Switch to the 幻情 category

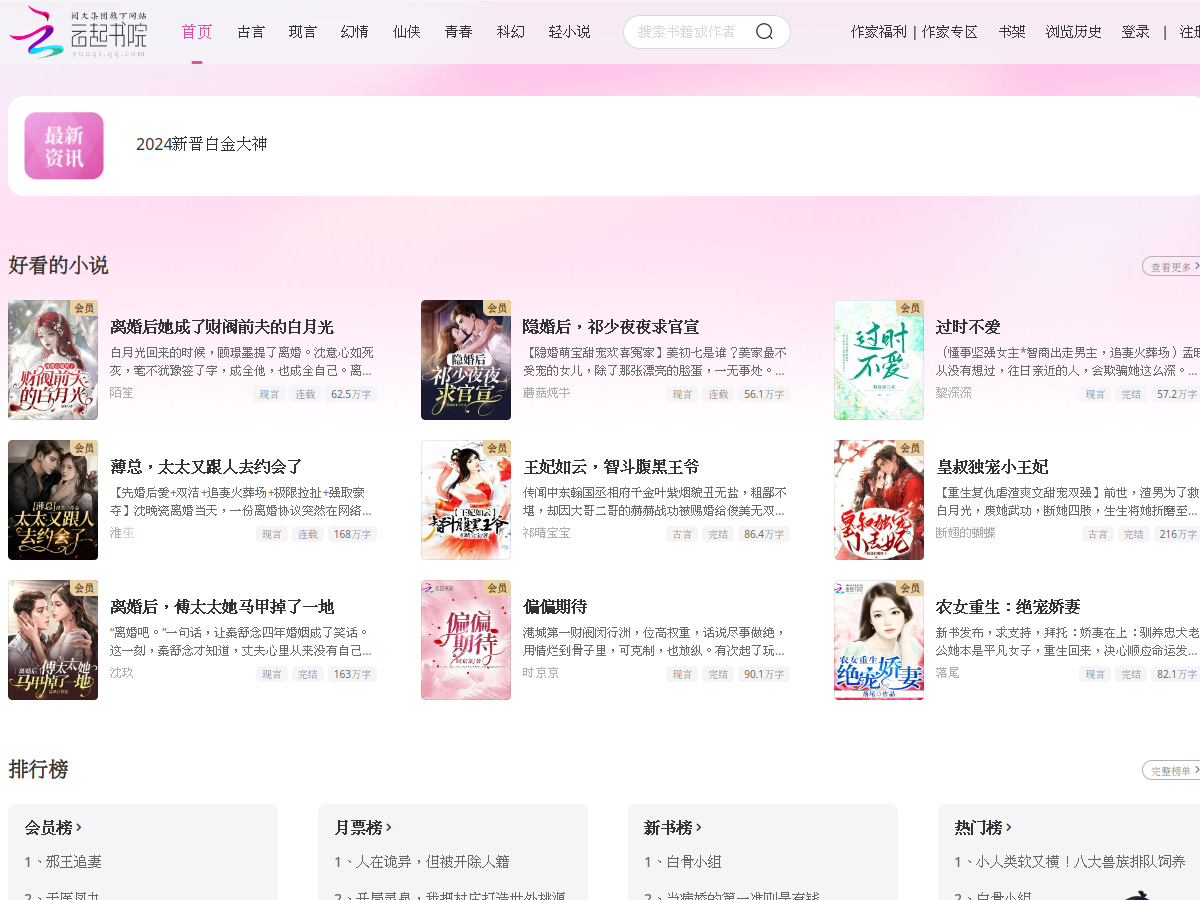tap(355, 32)
